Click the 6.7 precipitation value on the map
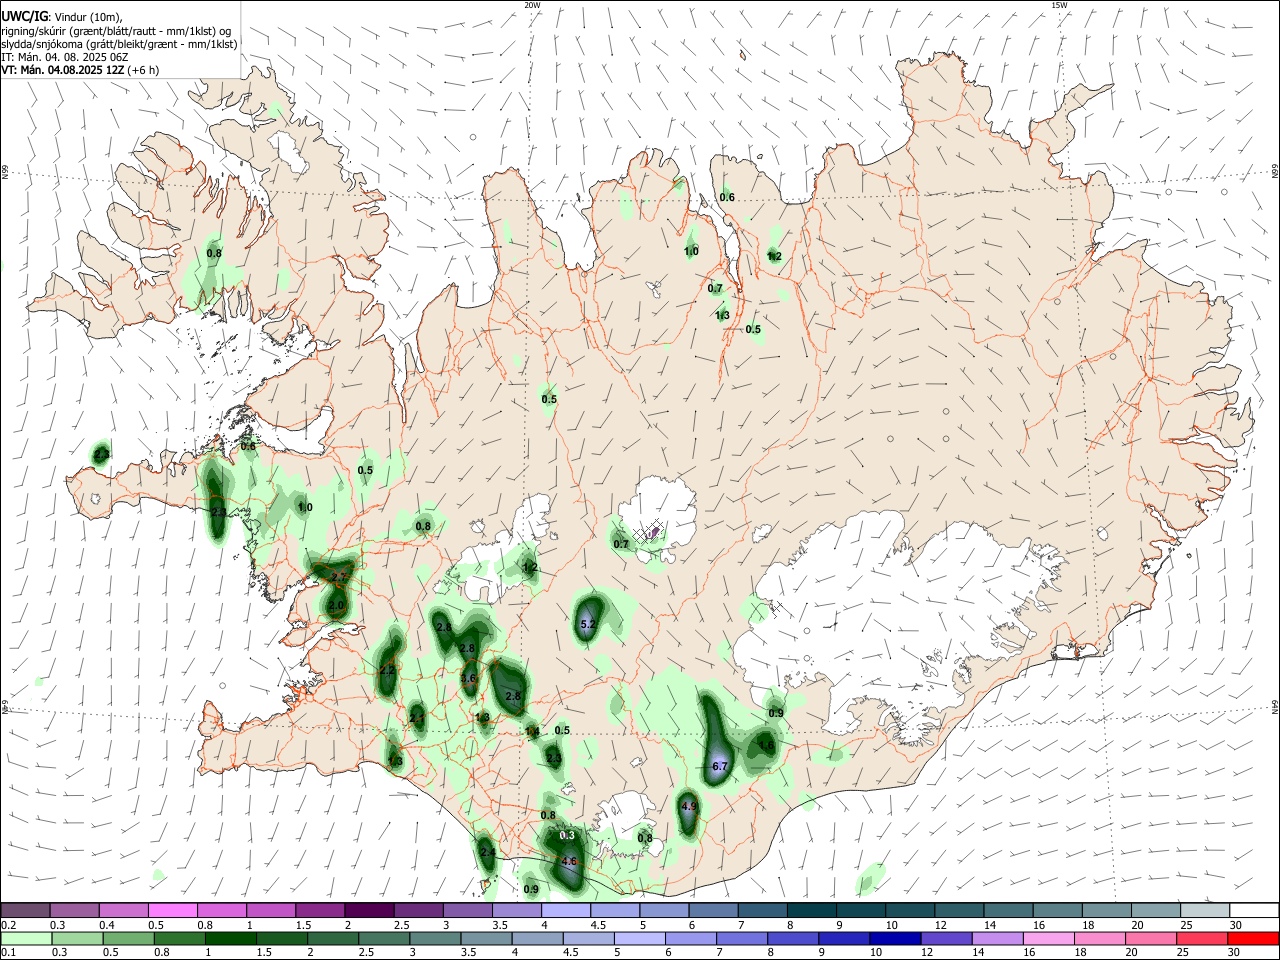The image size is (1280, 960). coord(719,767)
